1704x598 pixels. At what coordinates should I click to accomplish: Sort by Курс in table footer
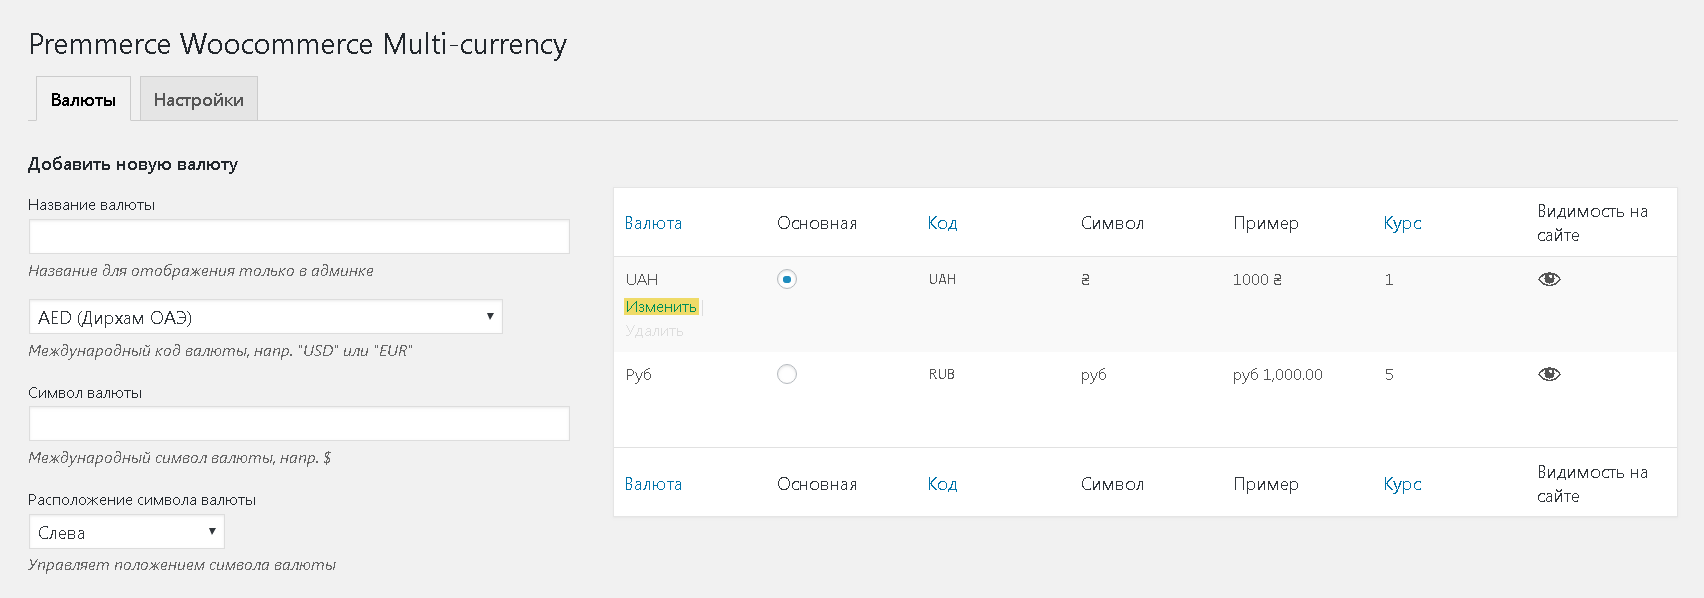[x=1402, y=484]
